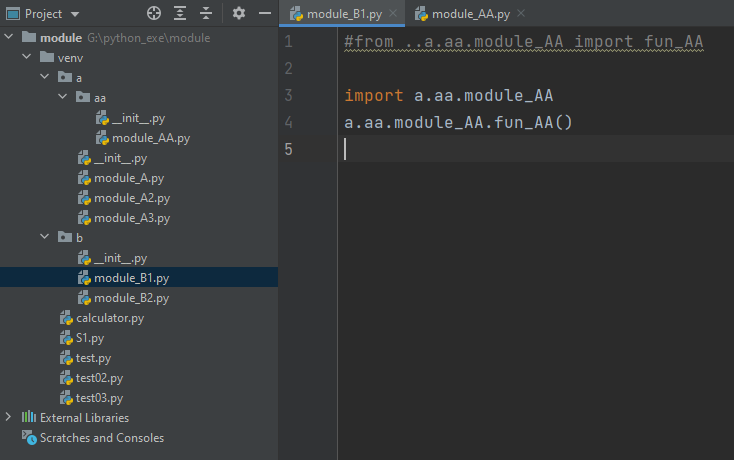Select module_AA.py in project tree

[x=151, y=138]
